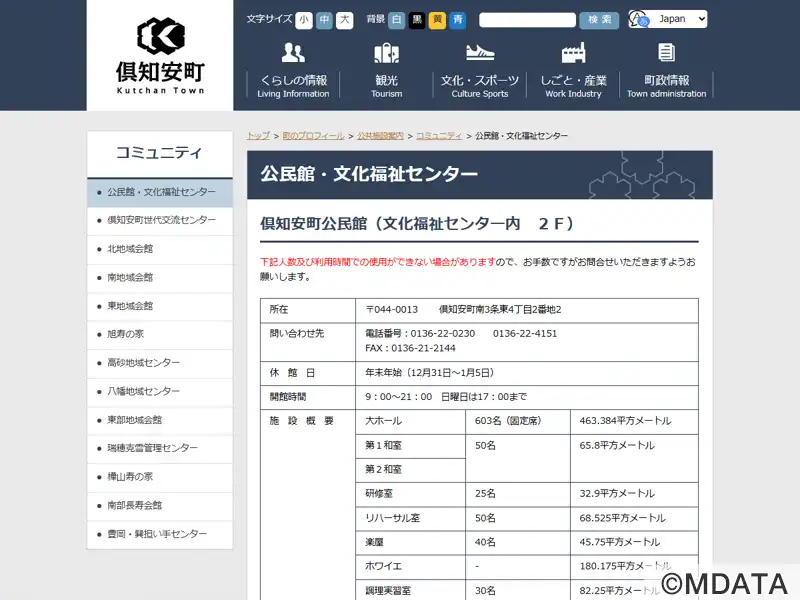The width and height of the screenshot is (800, 600).
Task: Open the 文化・スポーツ sneaker icon
Action: 480,53
